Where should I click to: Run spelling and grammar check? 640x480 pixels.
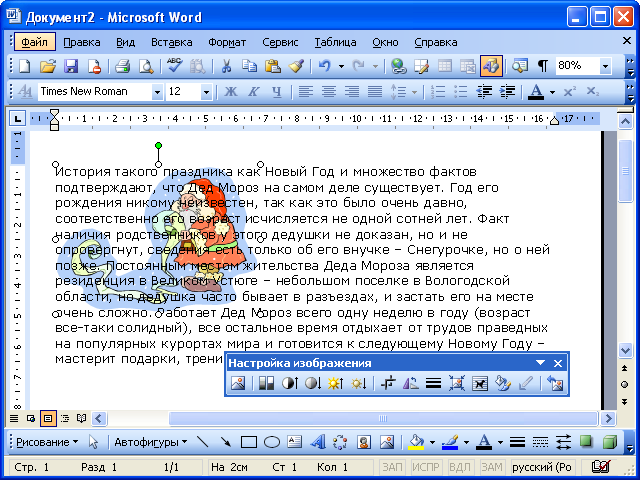174,66
